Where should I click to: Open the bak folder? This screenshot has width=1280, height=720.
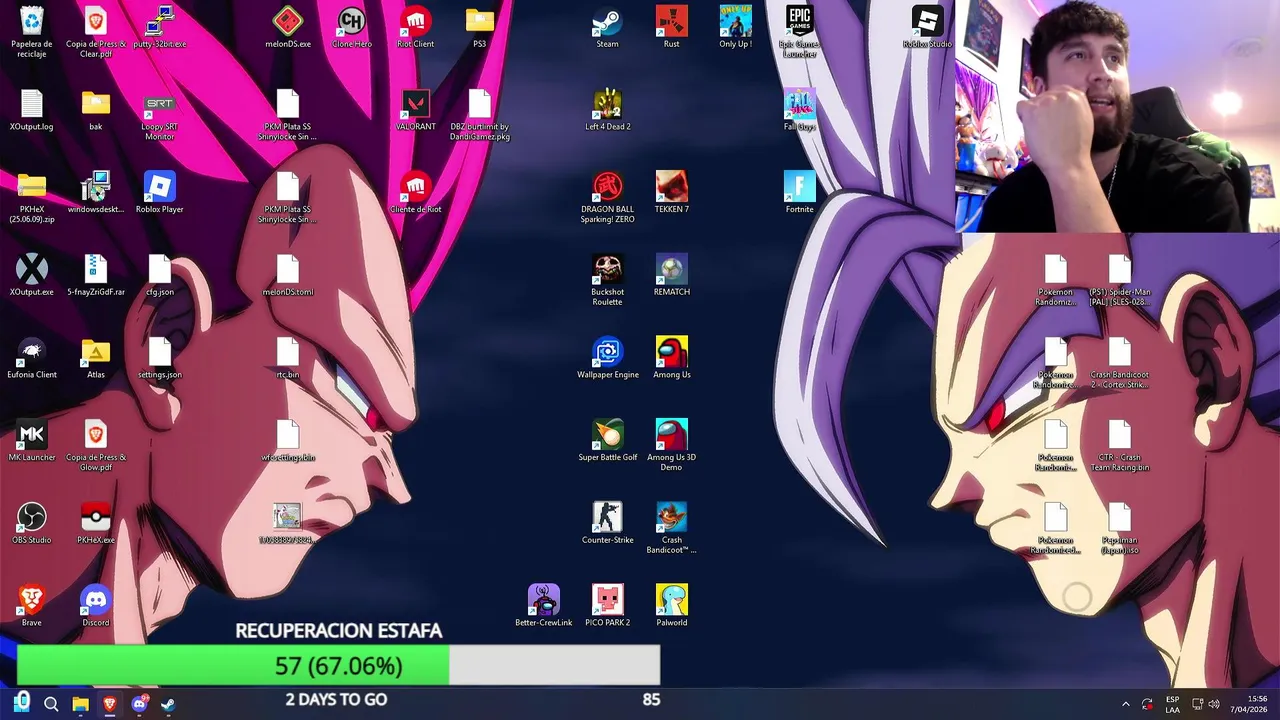[x=96, y=110]
